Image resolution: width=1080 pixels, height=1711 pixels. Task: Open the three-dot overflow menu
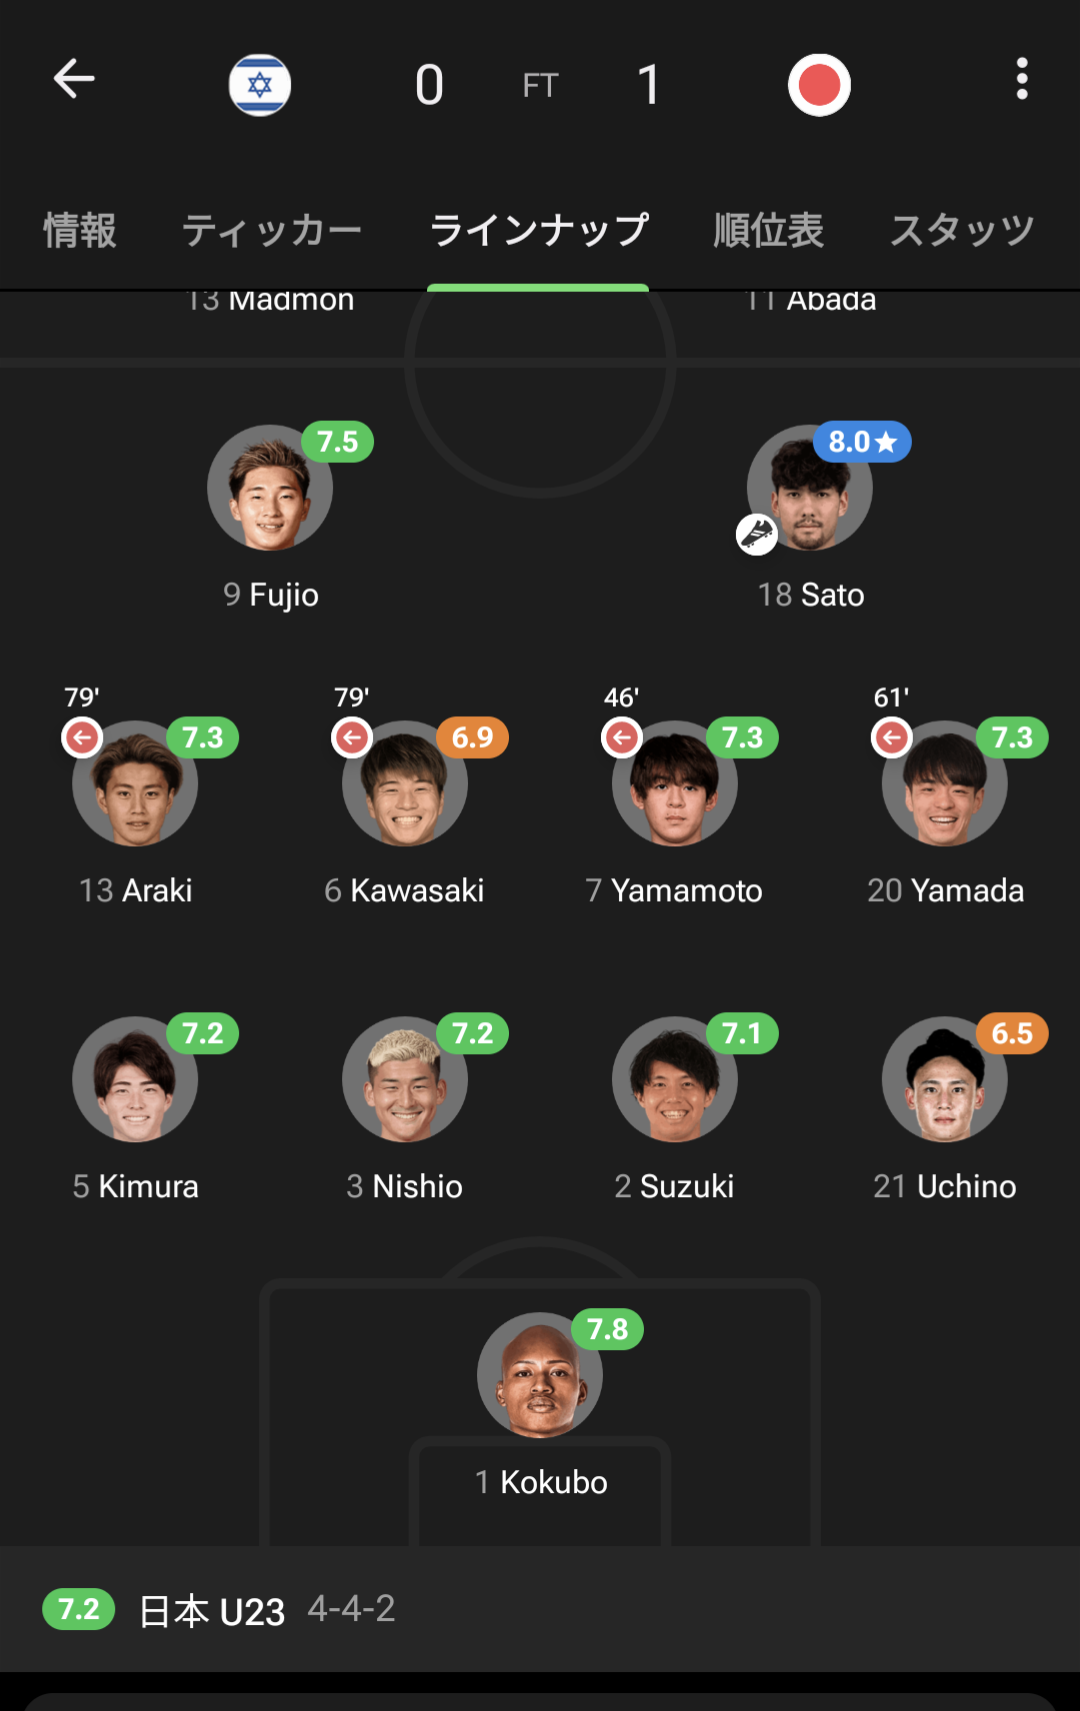tap(1021, 79)
